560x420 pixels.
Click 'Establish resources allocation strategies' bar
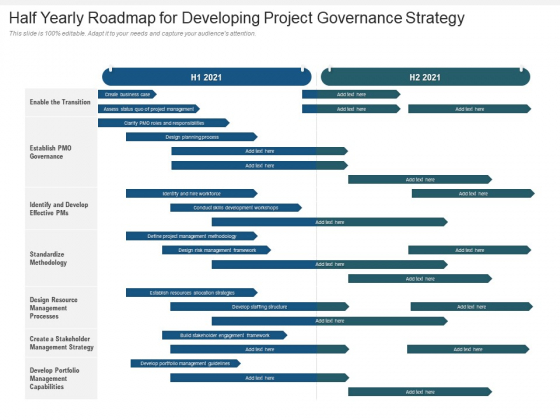pyautogui.click(x=192, y=293)
